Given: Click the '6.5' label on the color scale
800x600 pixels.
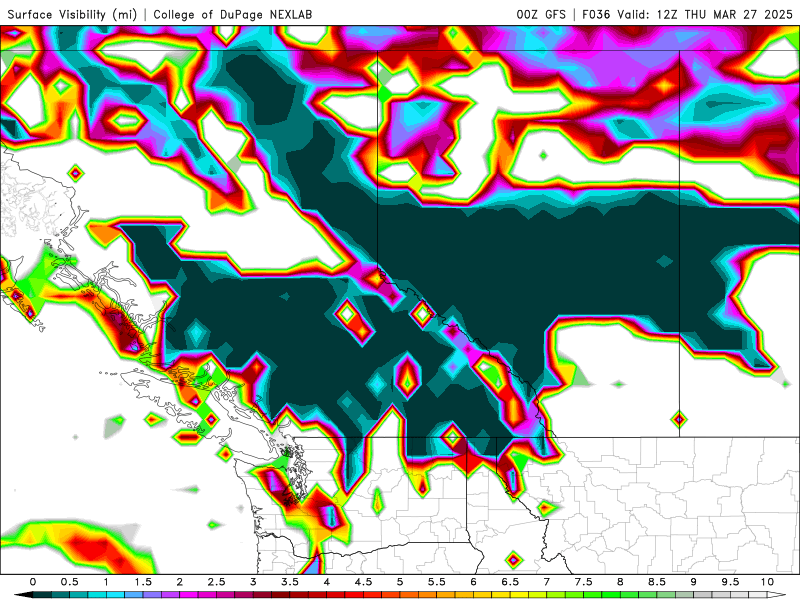Looking at the screenshot, I should pyautogui.click(x=510, y=582).
